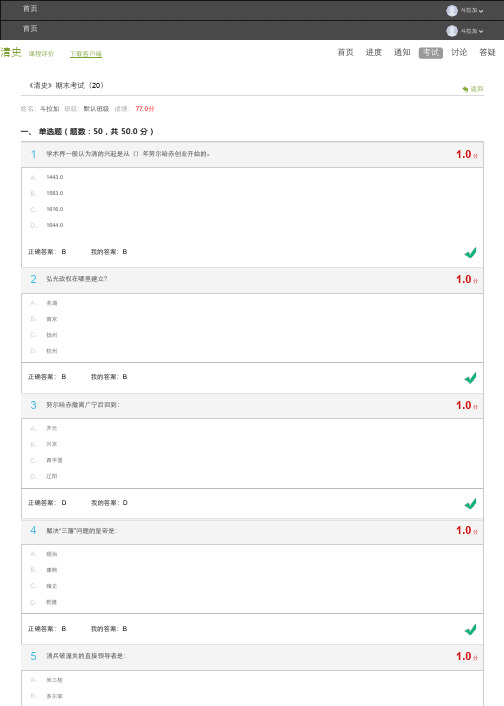
Task: Expand the username dropdown in second bar
Action: (472, 31)
